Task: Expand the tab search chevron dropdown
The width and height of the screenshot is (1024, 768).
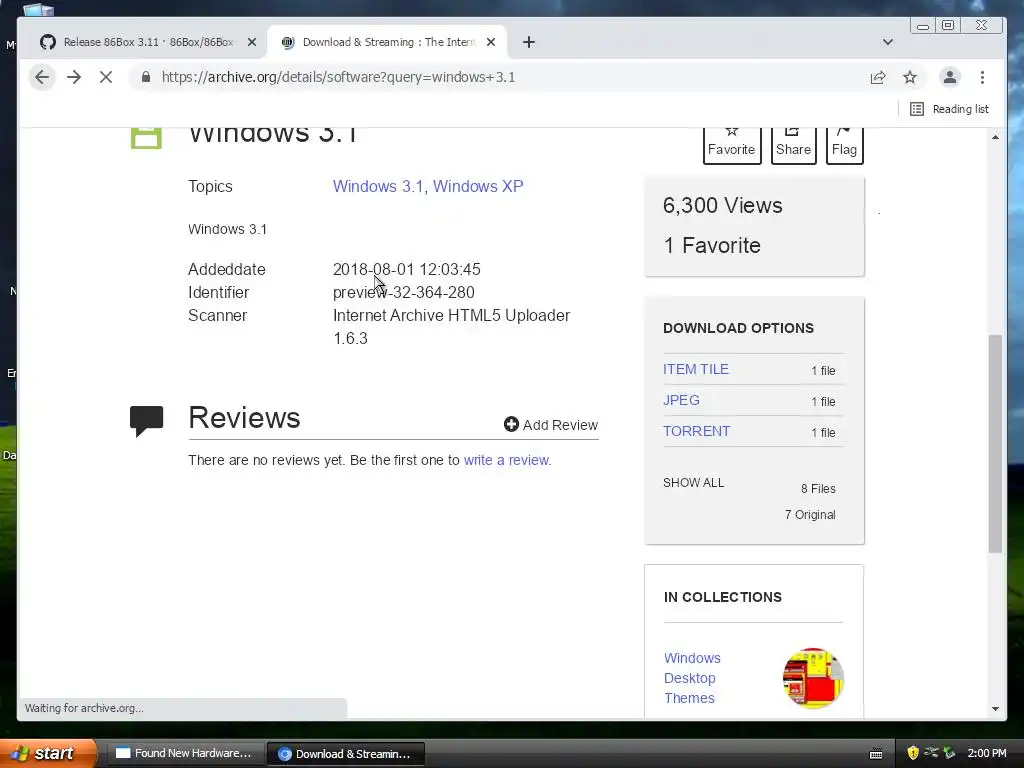Action: coord(888,42)
